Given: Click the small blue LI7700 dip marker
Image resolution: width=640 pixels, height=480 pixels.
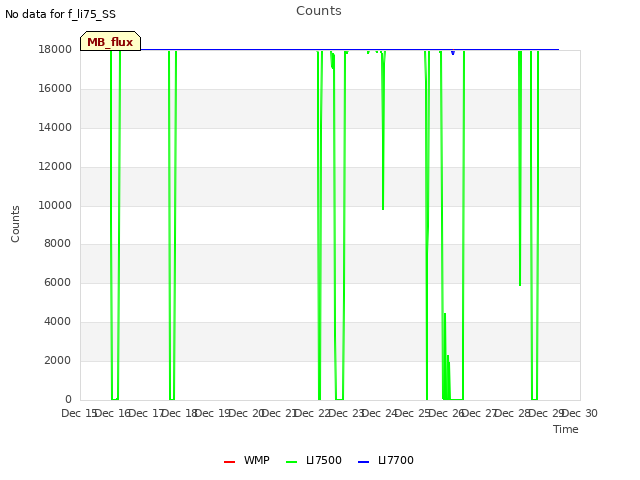Looking at the screenshot, I should (x=453, y=52).
